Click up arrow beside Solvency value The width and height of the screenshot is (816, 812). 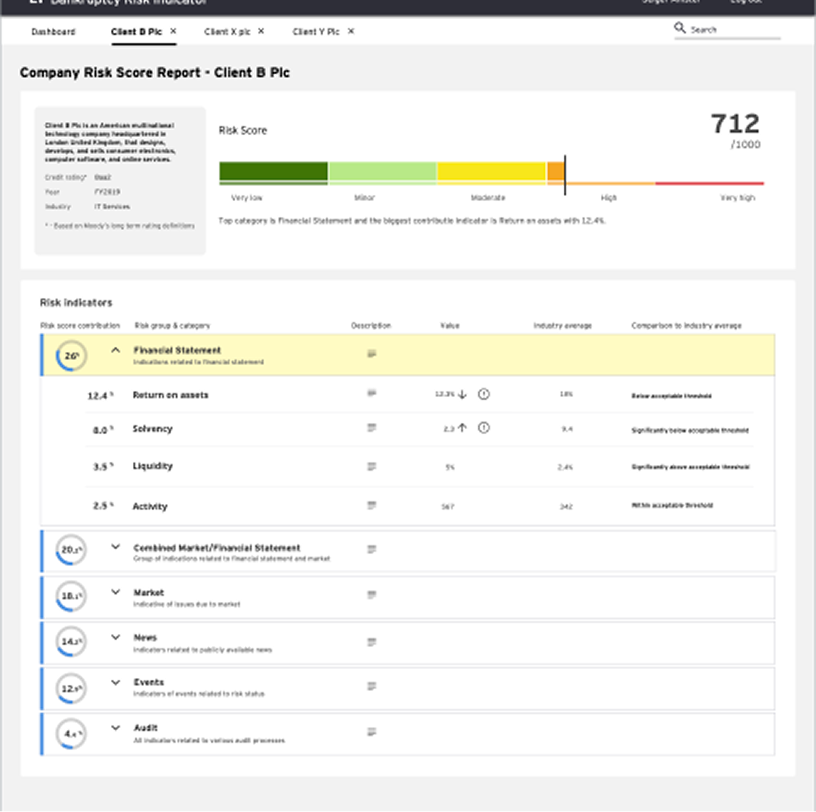(x=462, y=428)
